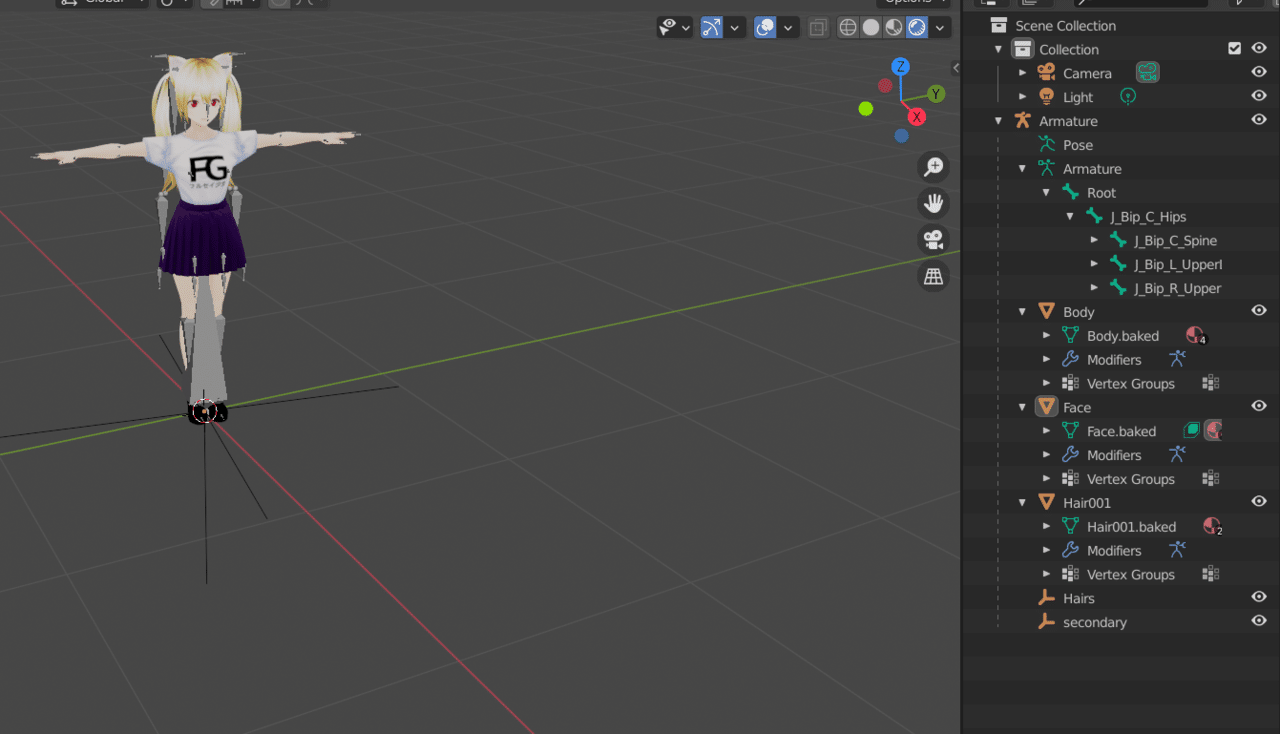Viewport: 1280px width, 734px height.
Task: Click the material icon beside Body.baked
Action: [1195, 335]
